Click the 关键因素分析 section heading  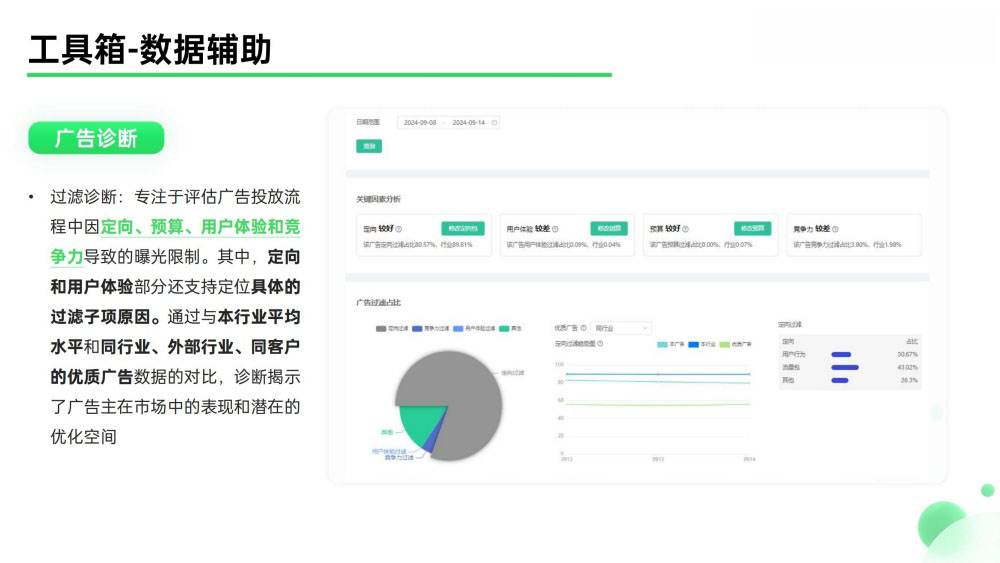378,200
